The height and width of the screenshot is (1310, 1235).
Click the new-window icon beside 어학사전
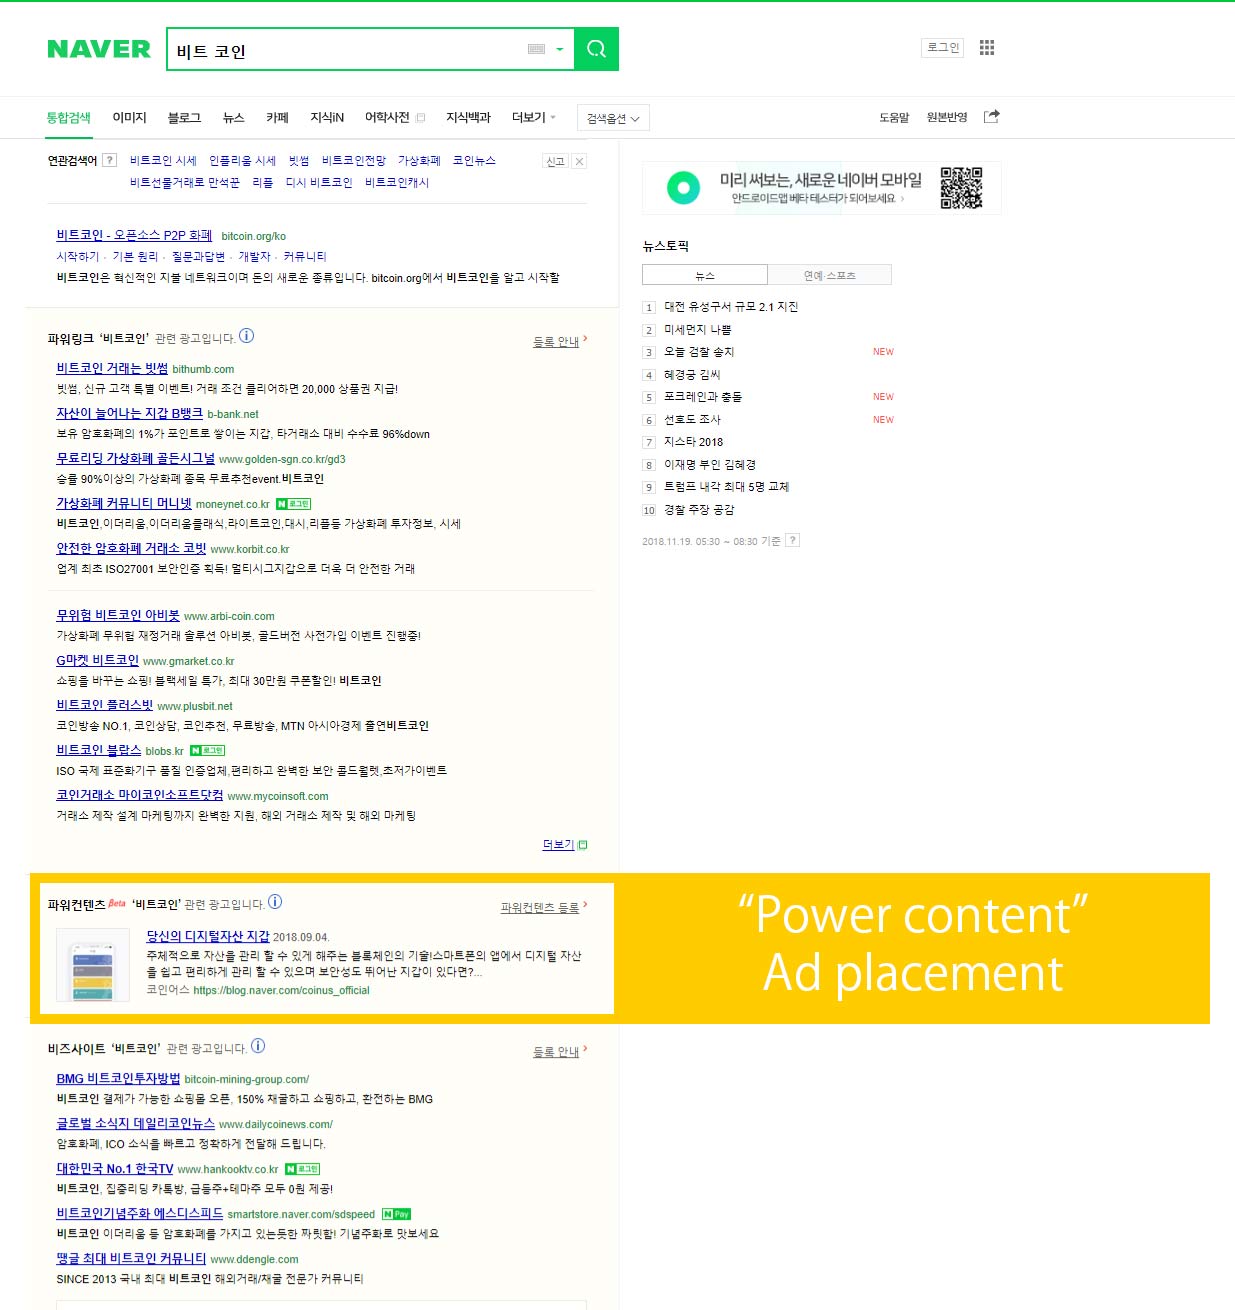pos(420,118)
